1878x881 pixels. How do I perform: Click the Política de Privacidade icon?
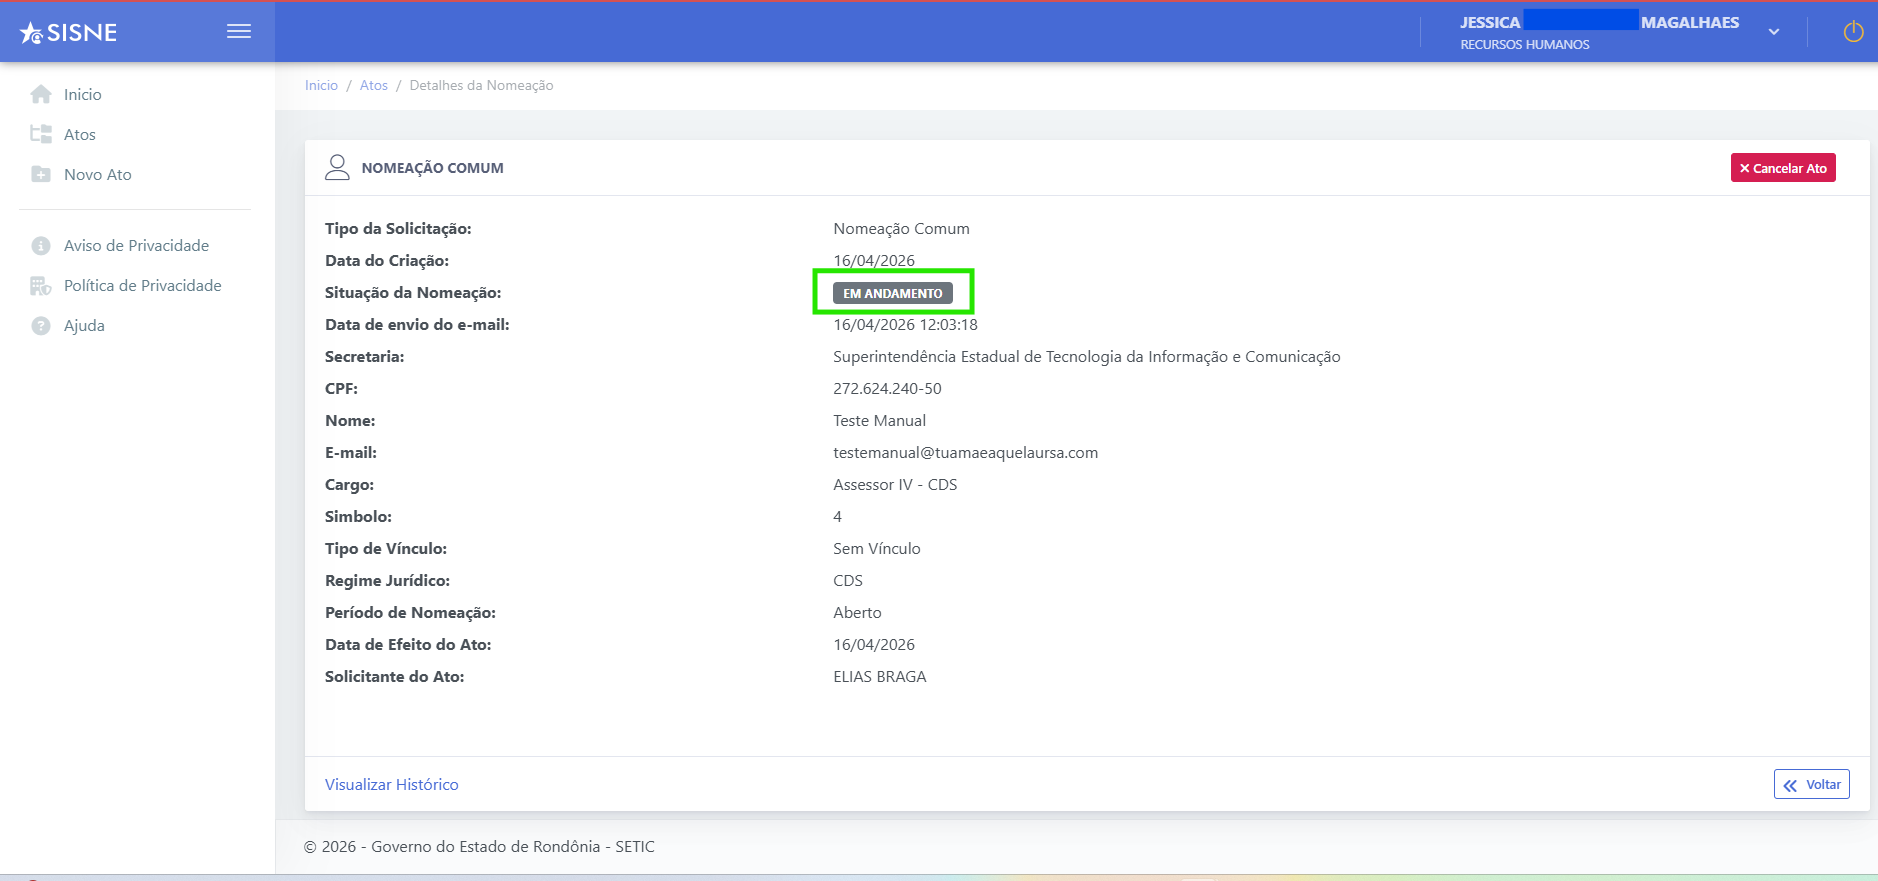coord(41,286)
